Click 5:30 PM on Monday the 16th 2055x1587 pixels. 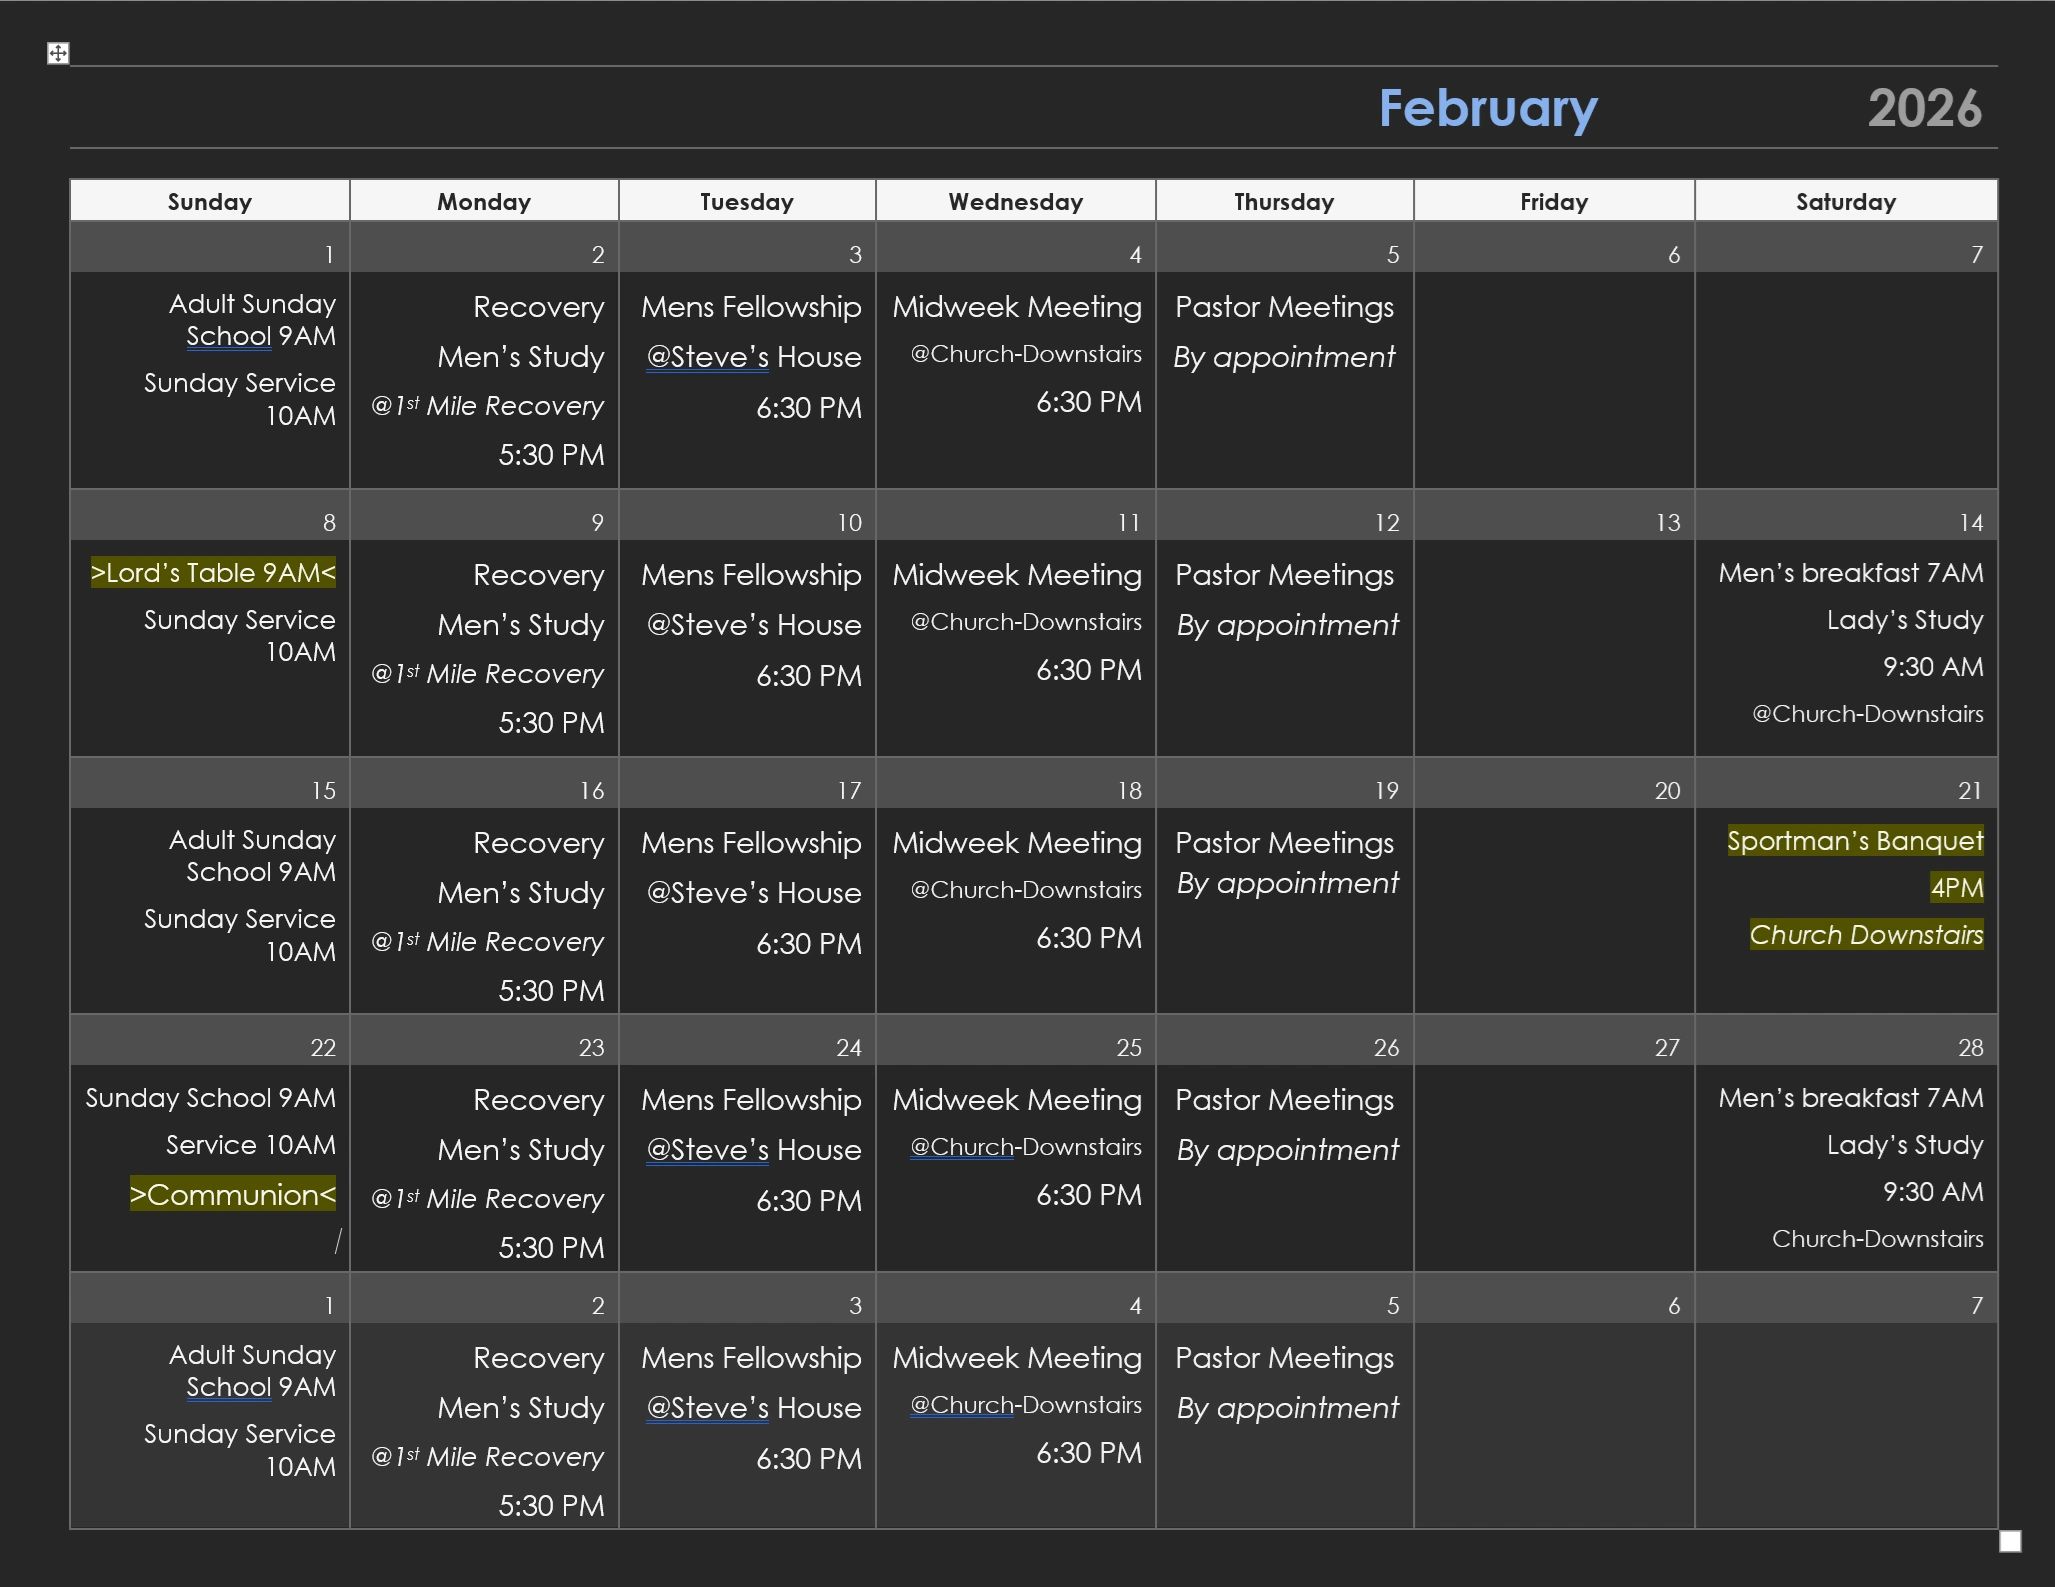click(551, 991)
